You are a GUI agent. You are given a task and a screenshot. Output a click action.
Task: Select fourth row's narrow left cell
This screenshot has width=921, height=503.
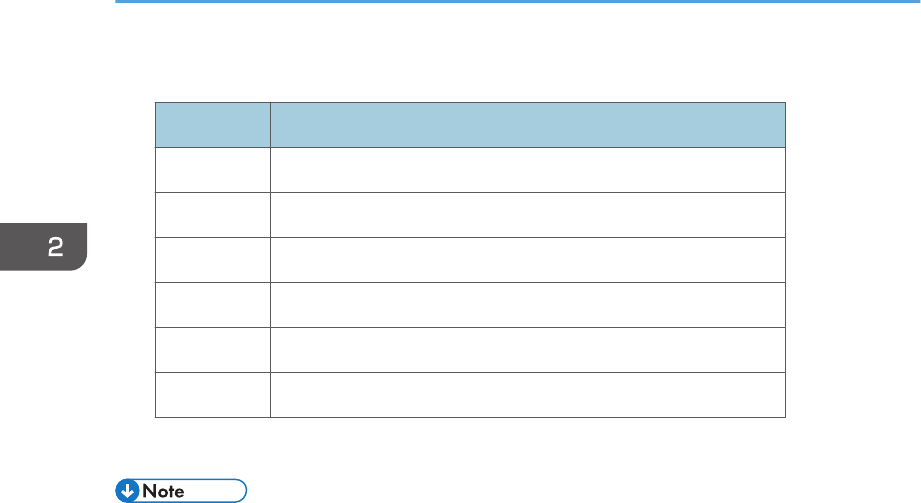212,304
